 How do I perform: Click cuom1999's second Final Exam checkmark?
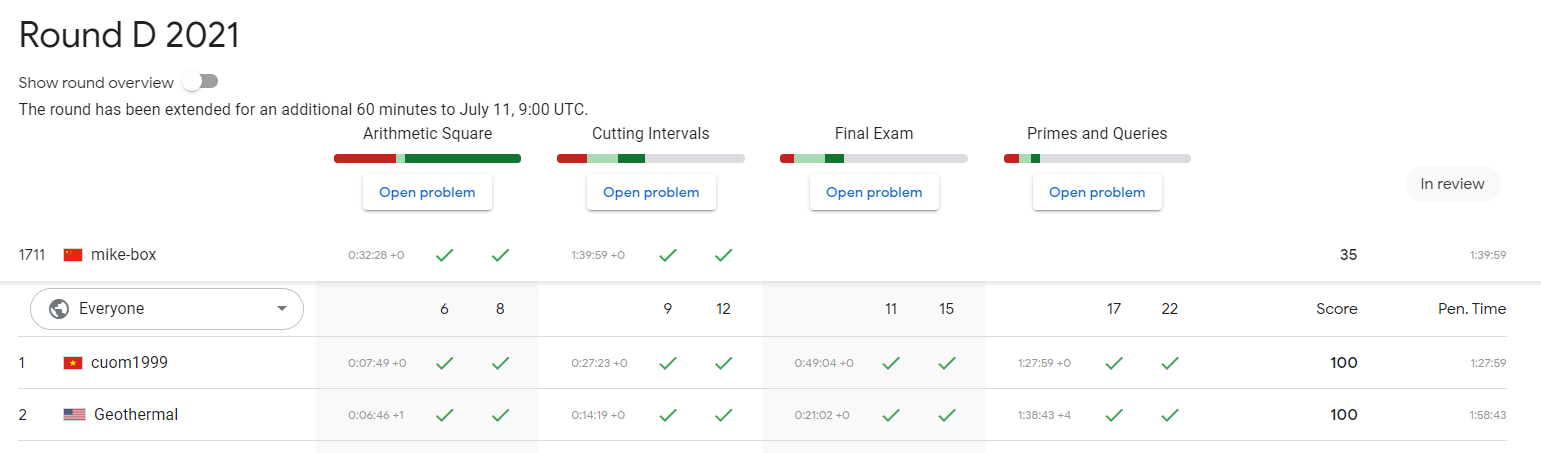(x=947, y=363)
